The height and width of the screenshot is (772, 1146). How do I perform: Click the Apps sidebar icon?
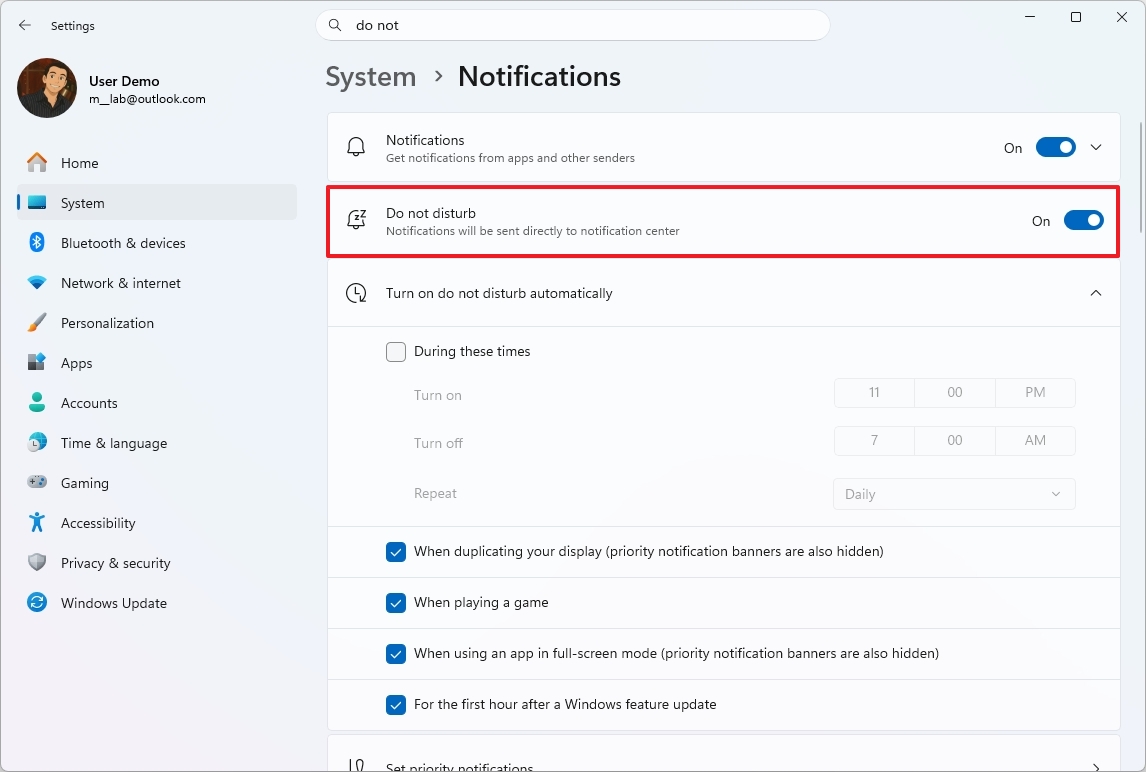[x=36, y=363]
